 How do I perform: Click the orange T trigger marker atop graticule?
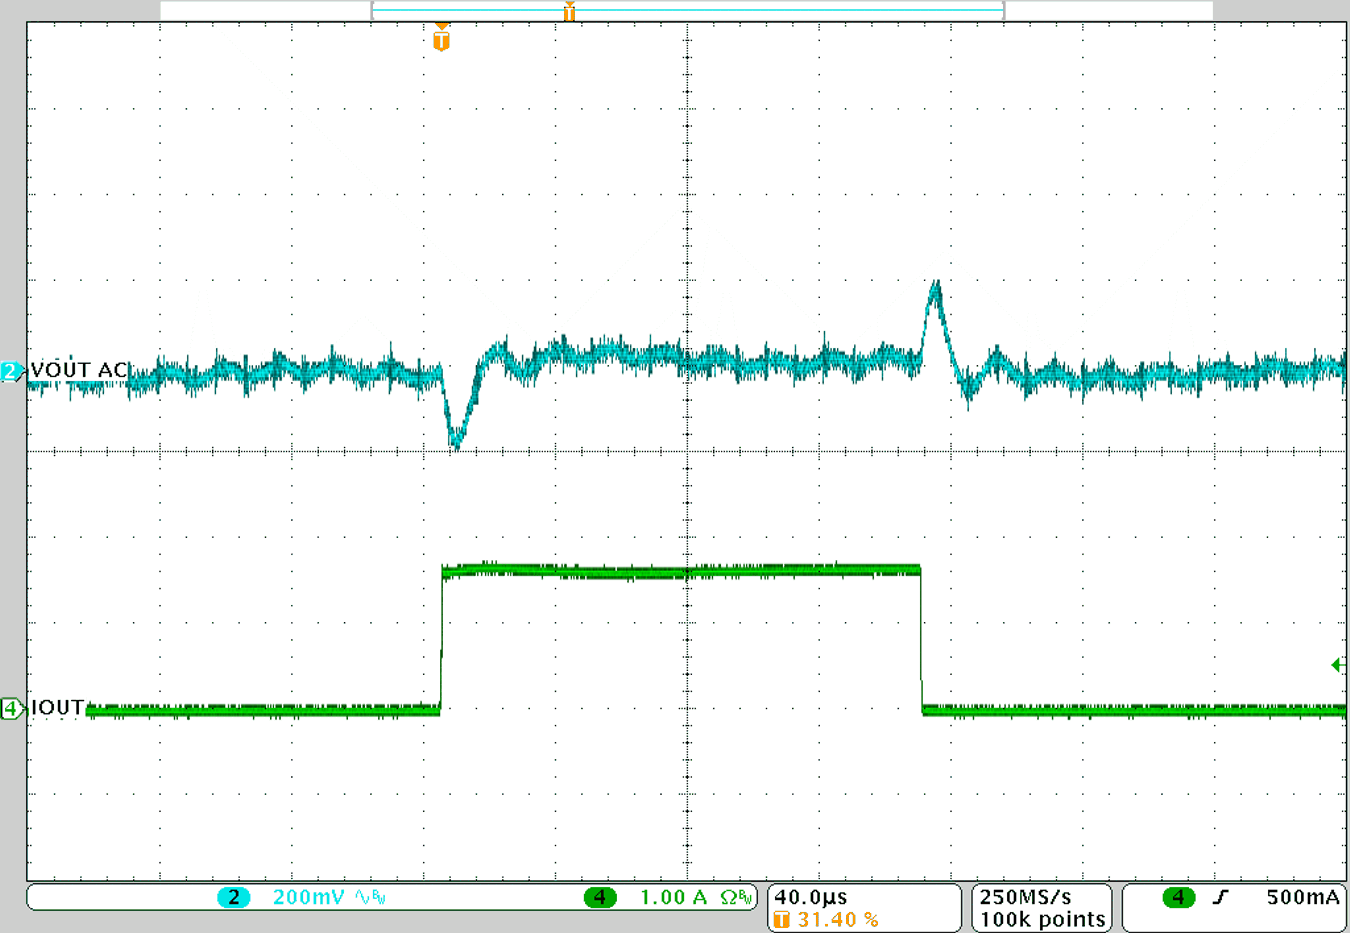coord(441,40)
